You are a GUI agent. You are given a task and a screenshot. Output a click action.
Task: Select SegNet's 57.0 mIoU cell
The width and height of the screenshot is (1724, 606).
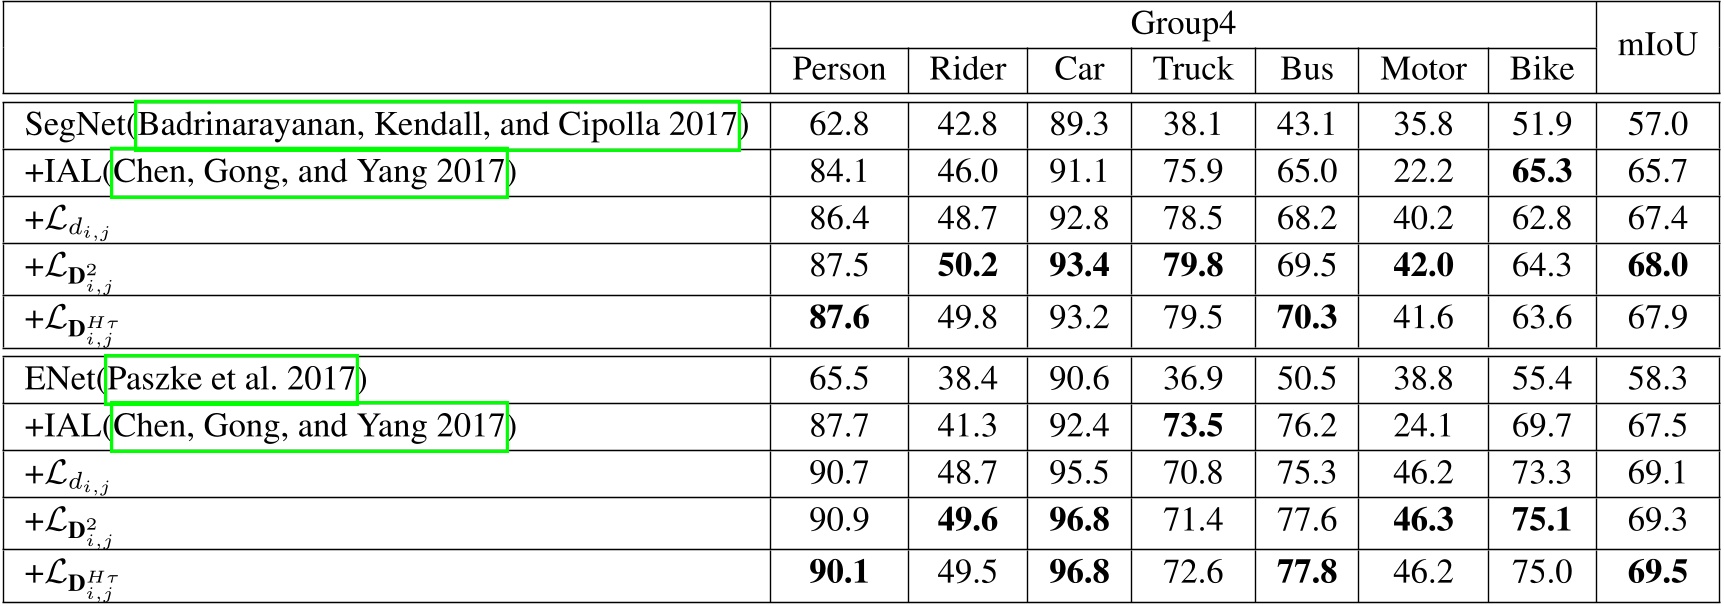[1657, 125]
